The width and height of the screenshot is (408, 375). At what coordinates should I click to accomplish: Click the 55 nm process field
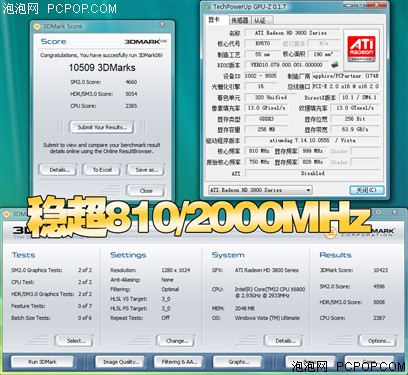pyautogui.click(x=262, y=54)
